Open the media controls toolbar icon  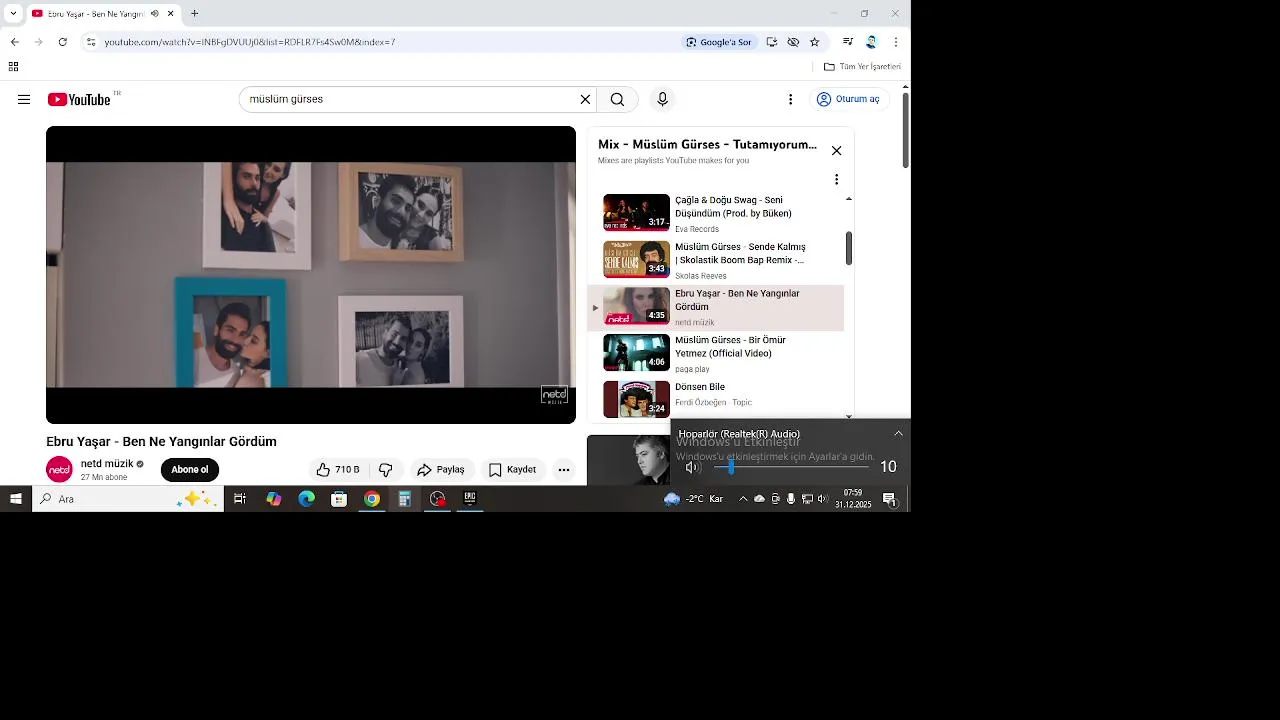tap(848, 42)
